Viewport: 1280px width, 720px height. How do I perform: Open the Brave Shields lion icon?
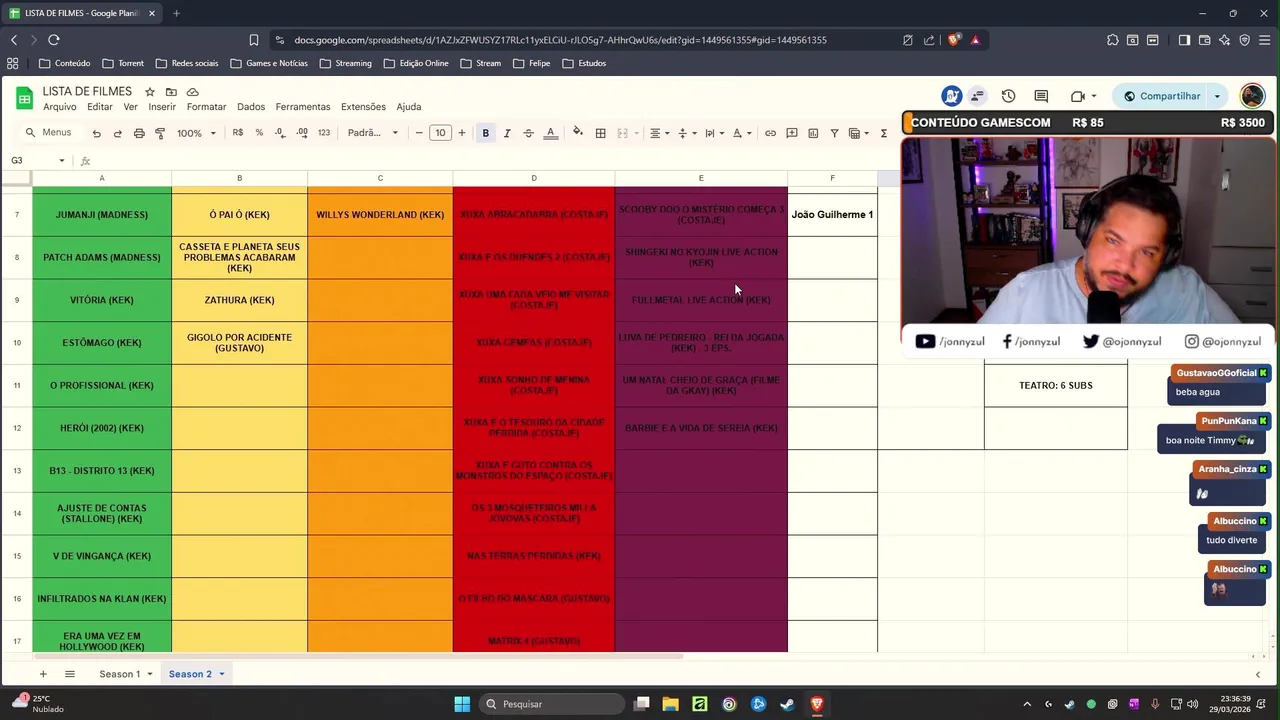(x=954, y=40)
